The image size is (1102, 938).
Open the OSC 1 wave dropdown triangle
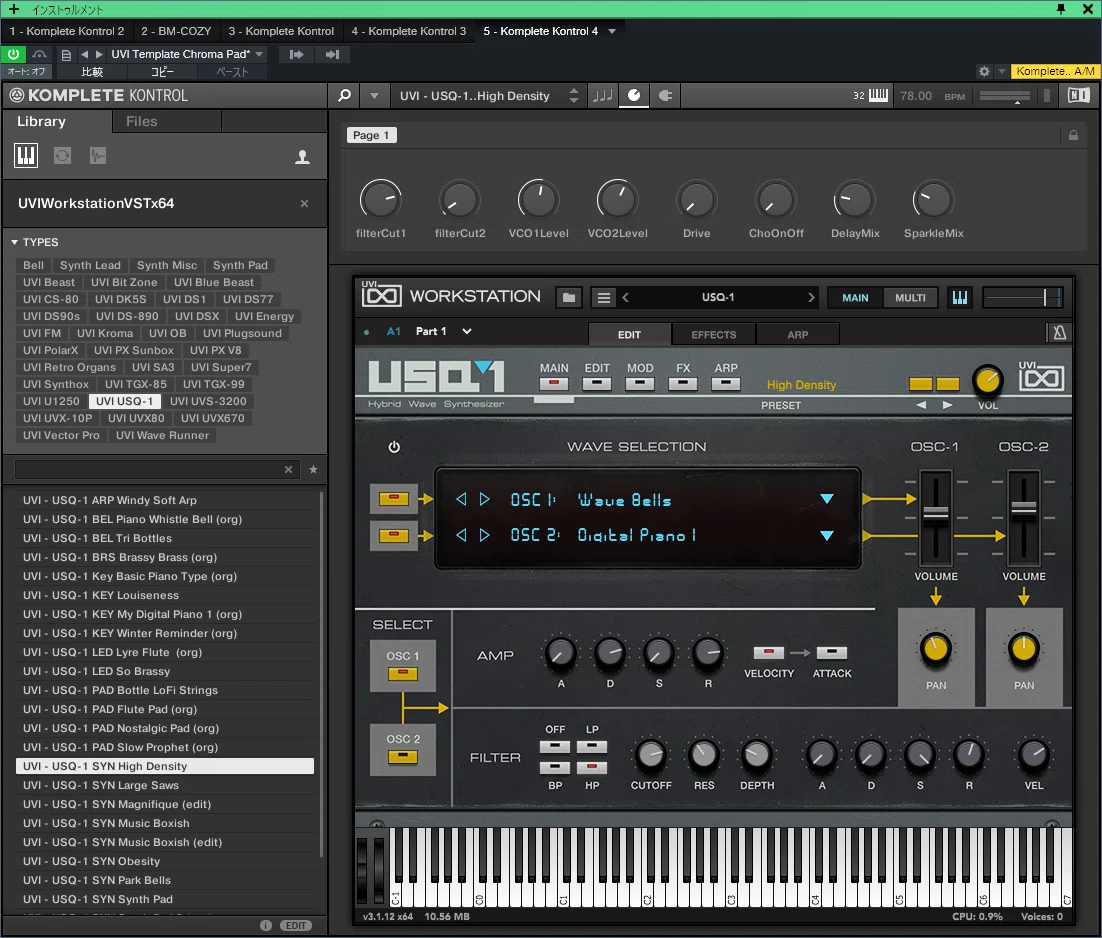pyautogui.click(x=826, y=499)
